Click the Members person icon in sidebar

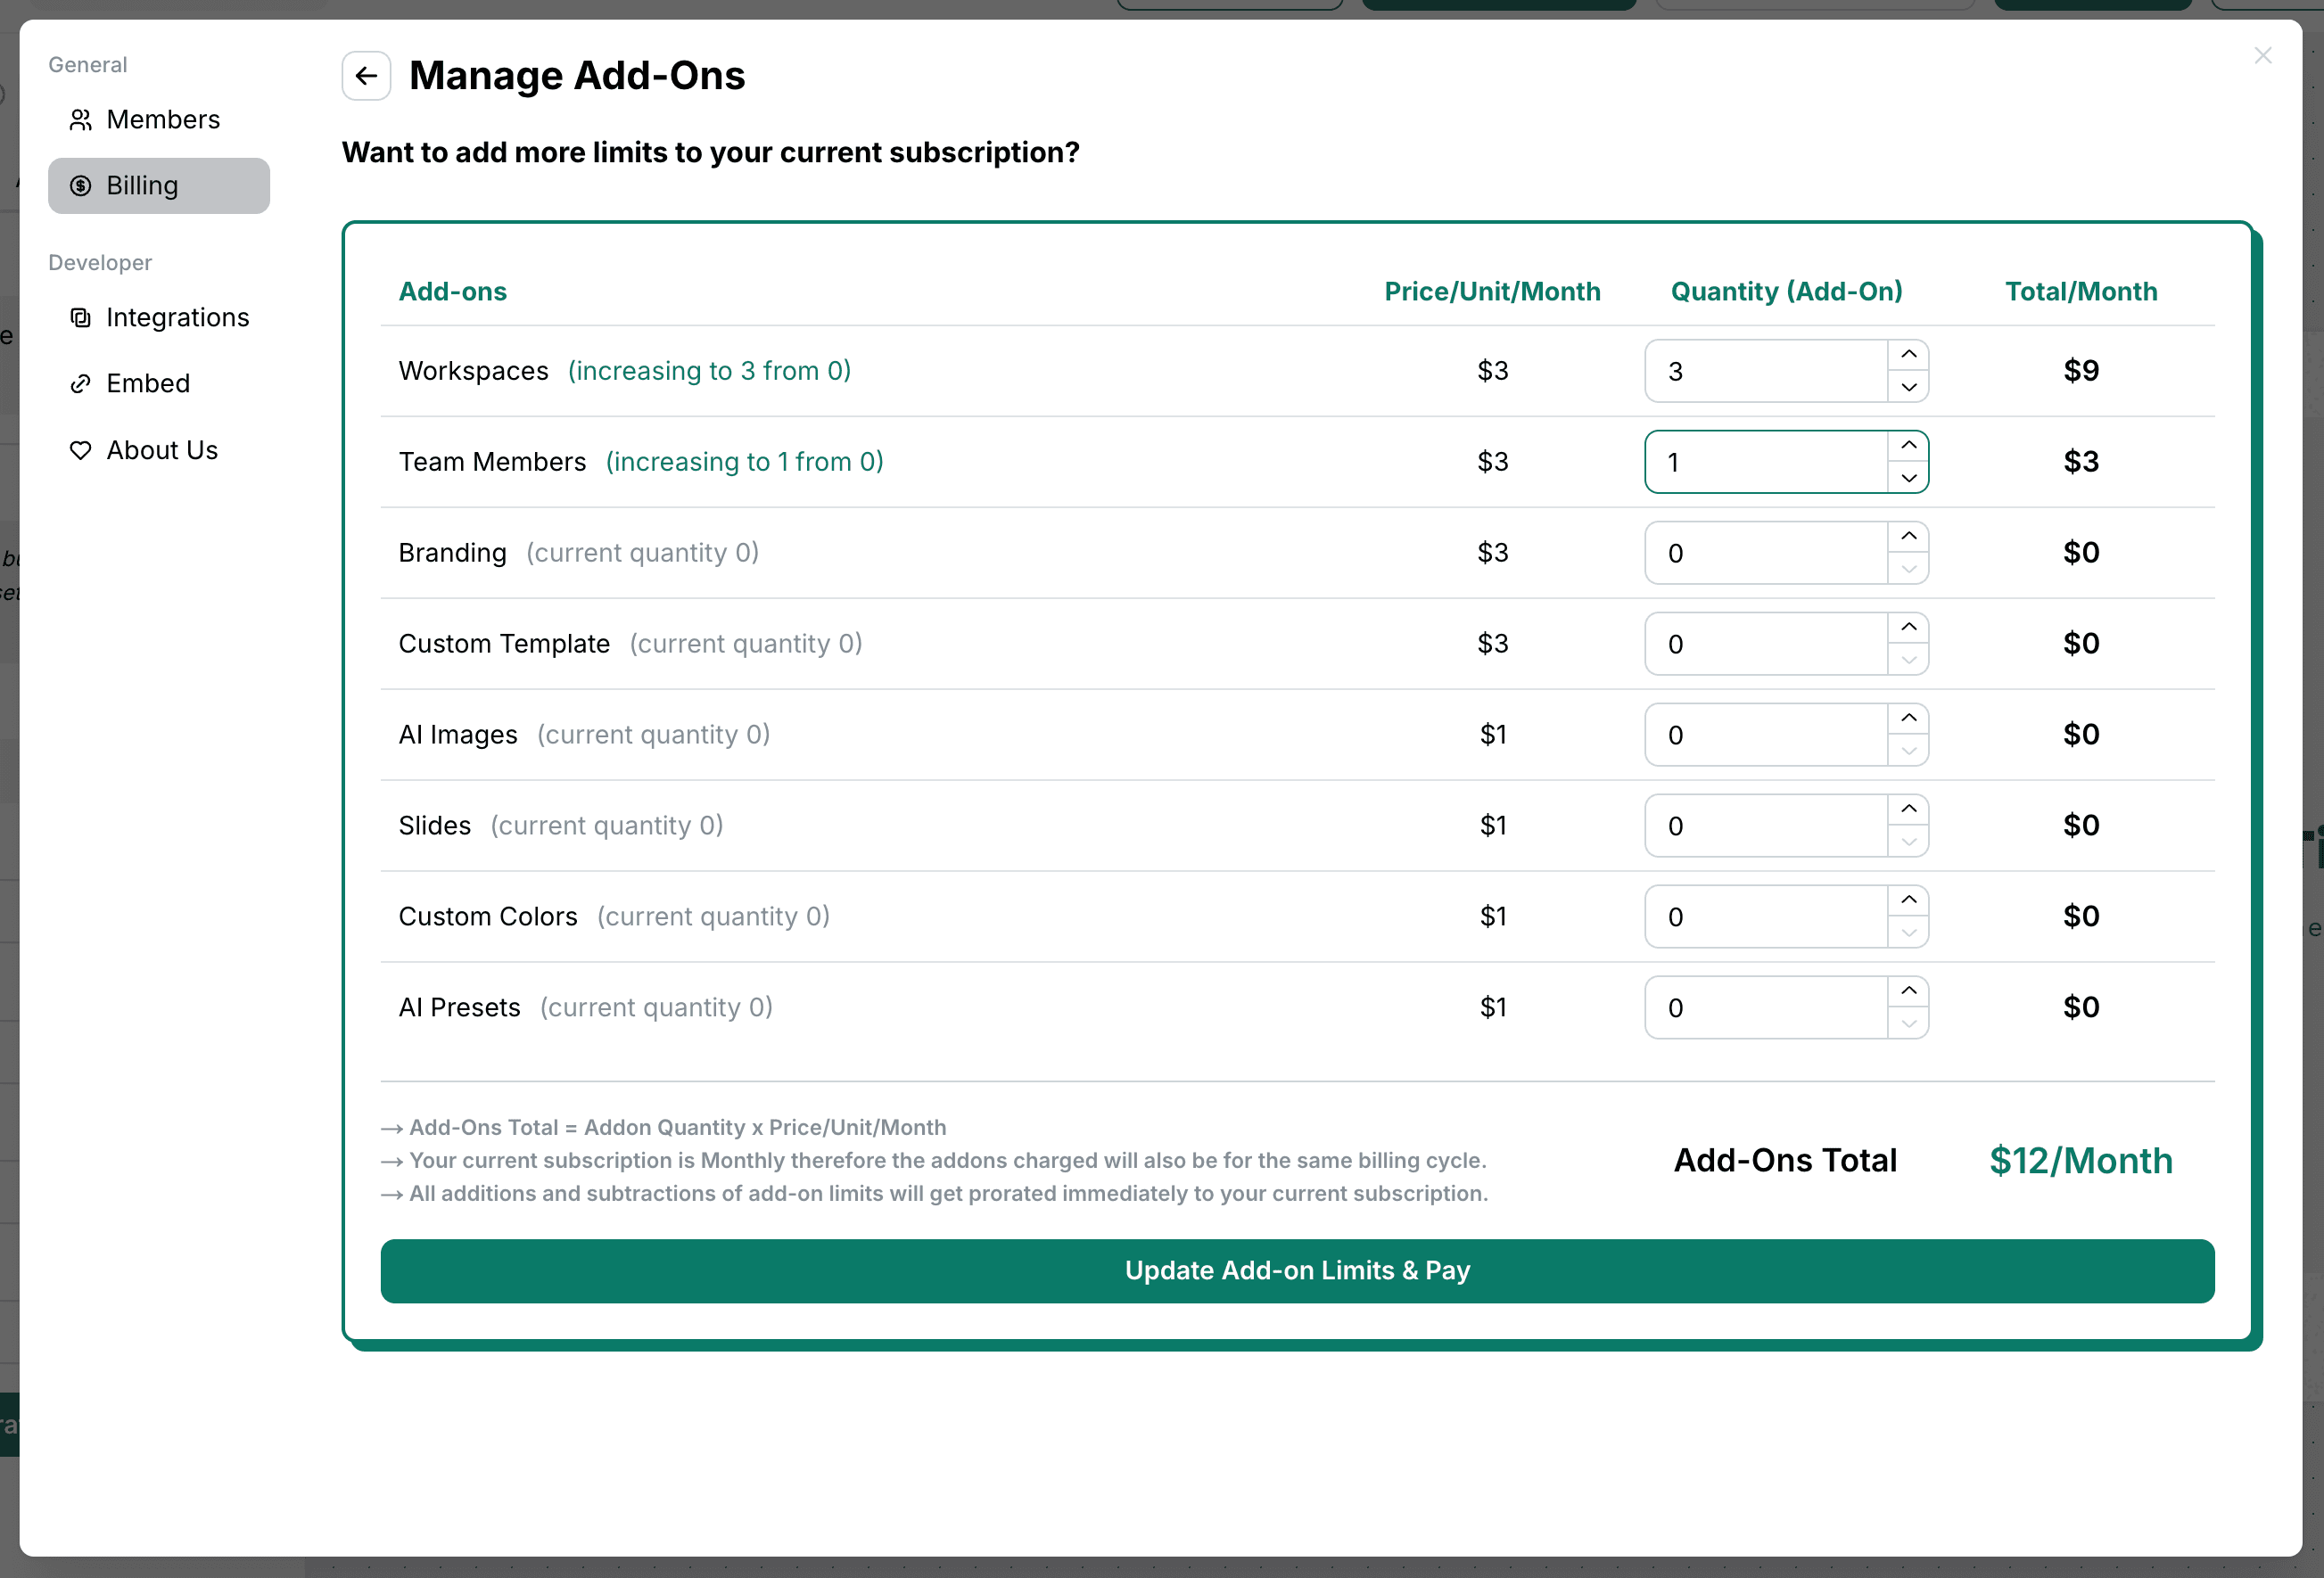(x=82, y=119)
